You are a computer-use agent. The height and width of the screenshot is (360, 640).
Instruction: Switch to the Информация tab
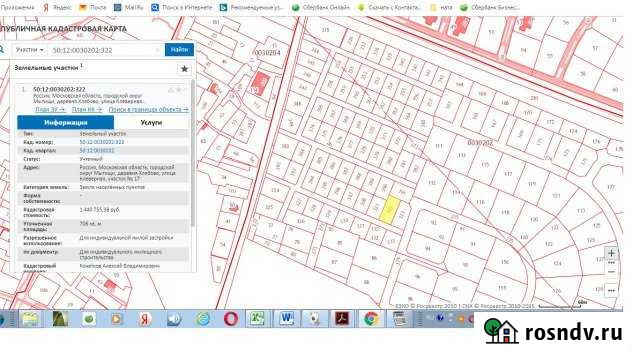click(x=65, y=122)
